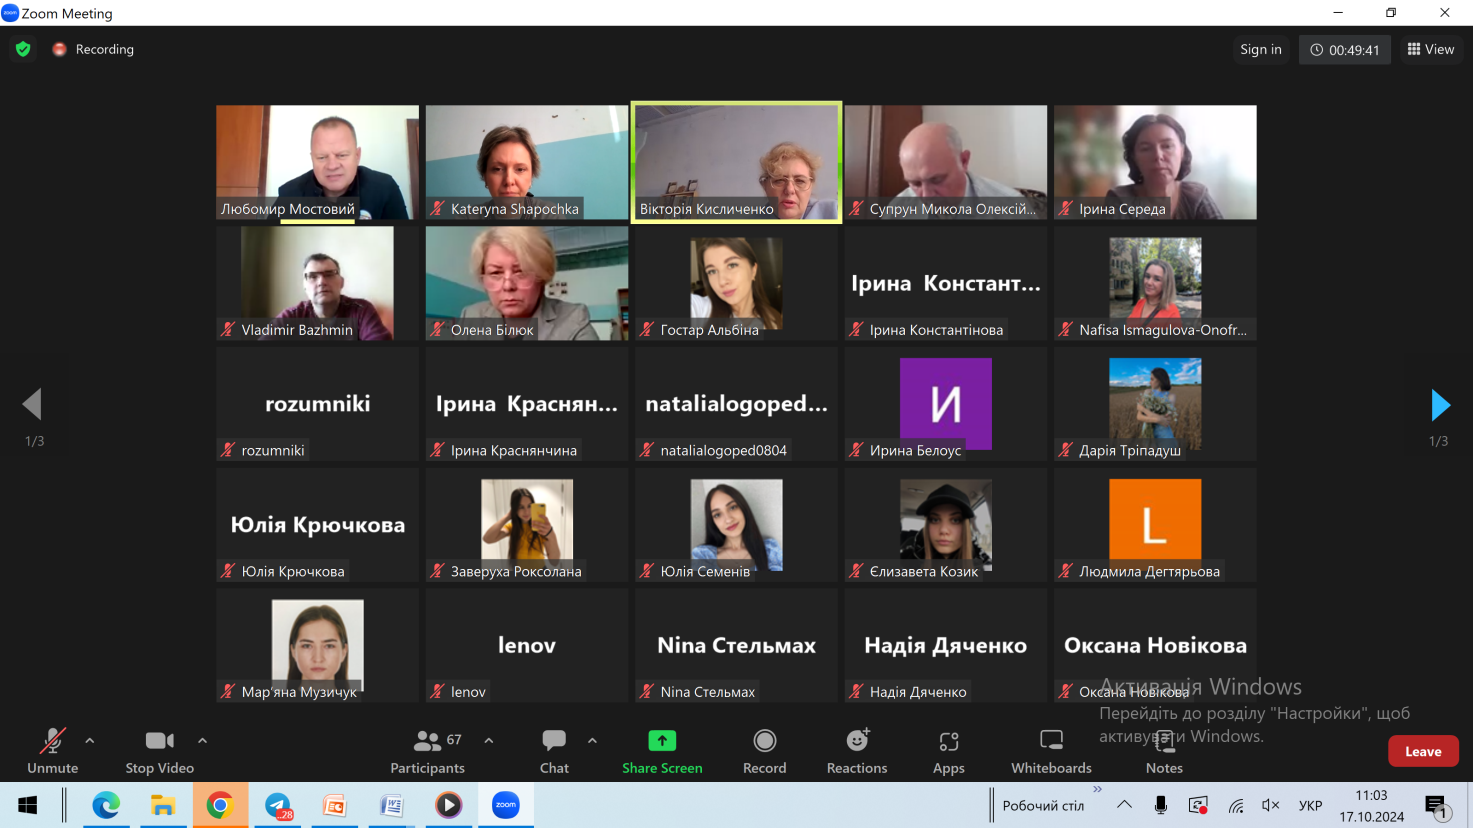Open audio options arrow next to Unmute

(90, 741)
